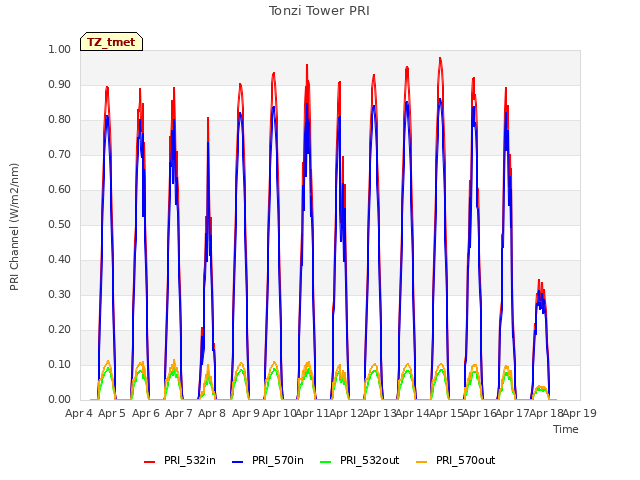This screenshot has height=480, width=640.
Task: Click the TZ_tmet label box
Action: click(111, 42)
